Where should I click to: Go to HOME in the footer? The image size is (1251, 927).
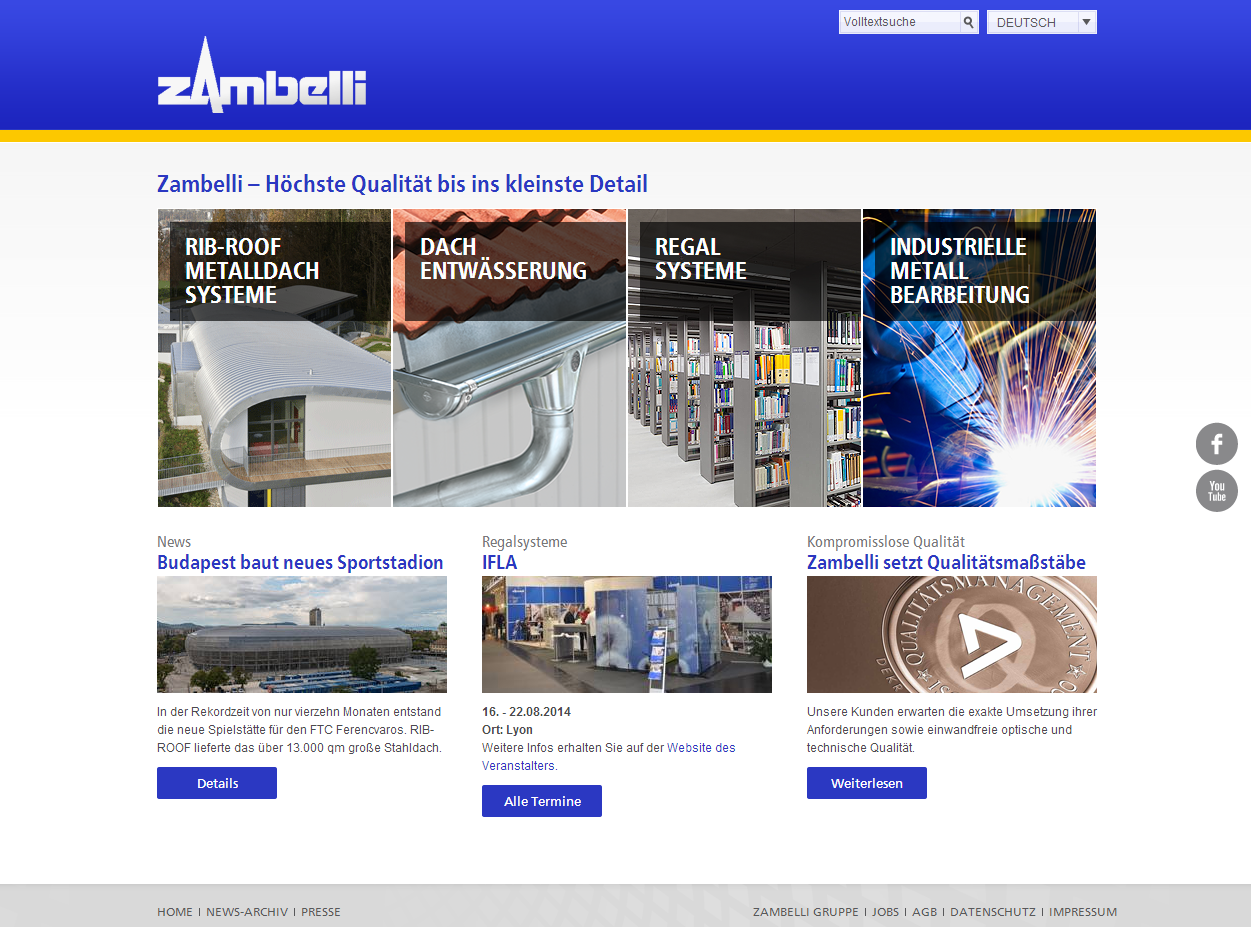pyautogui.click(x=175, y=912)
